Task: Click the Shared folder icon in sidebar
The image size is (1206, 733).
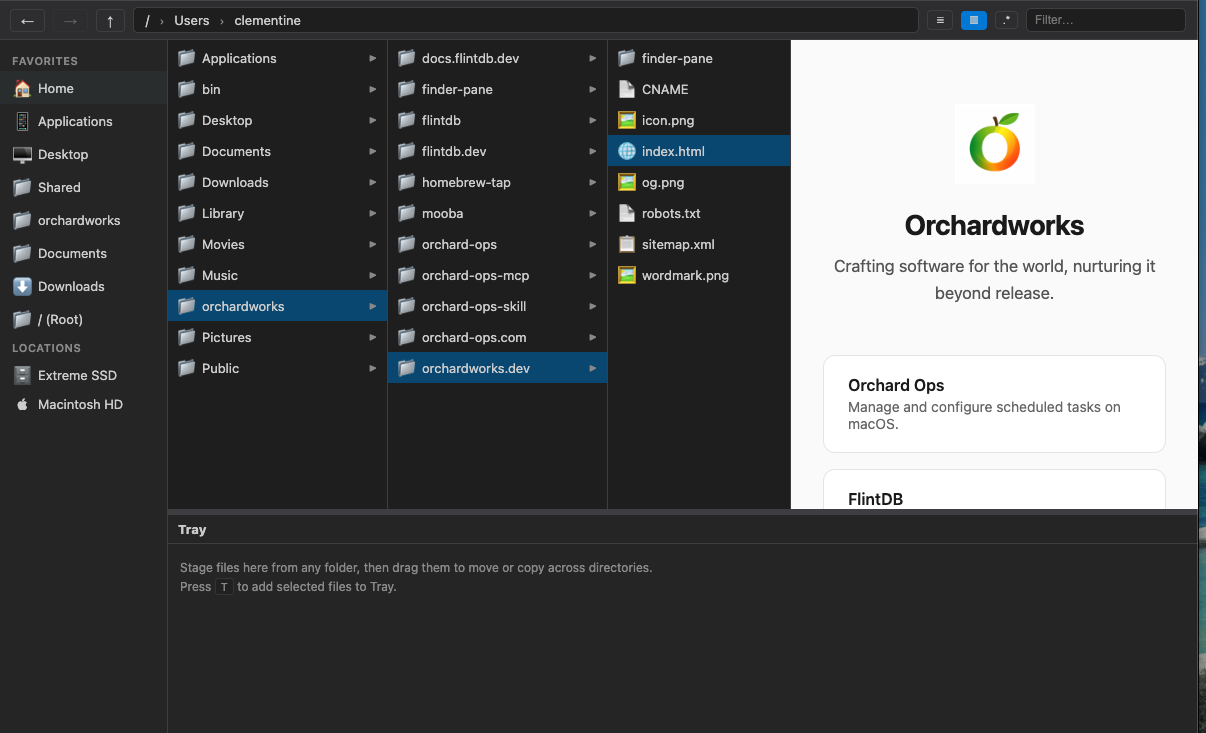Action: click(22, 188)
